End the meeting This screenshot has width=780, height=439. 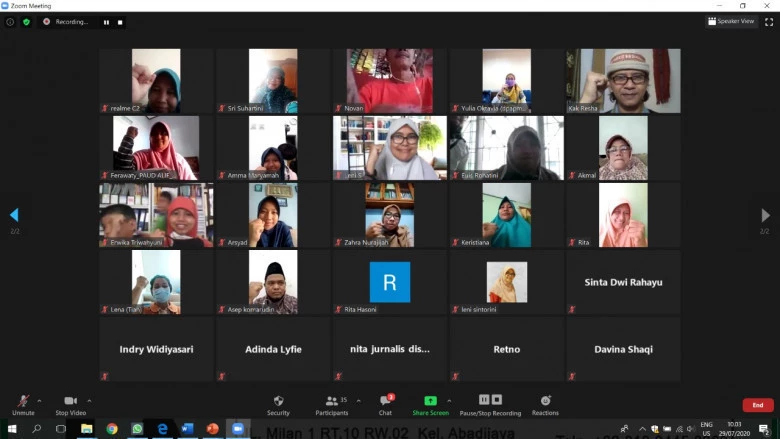click(x=758, y=405)
